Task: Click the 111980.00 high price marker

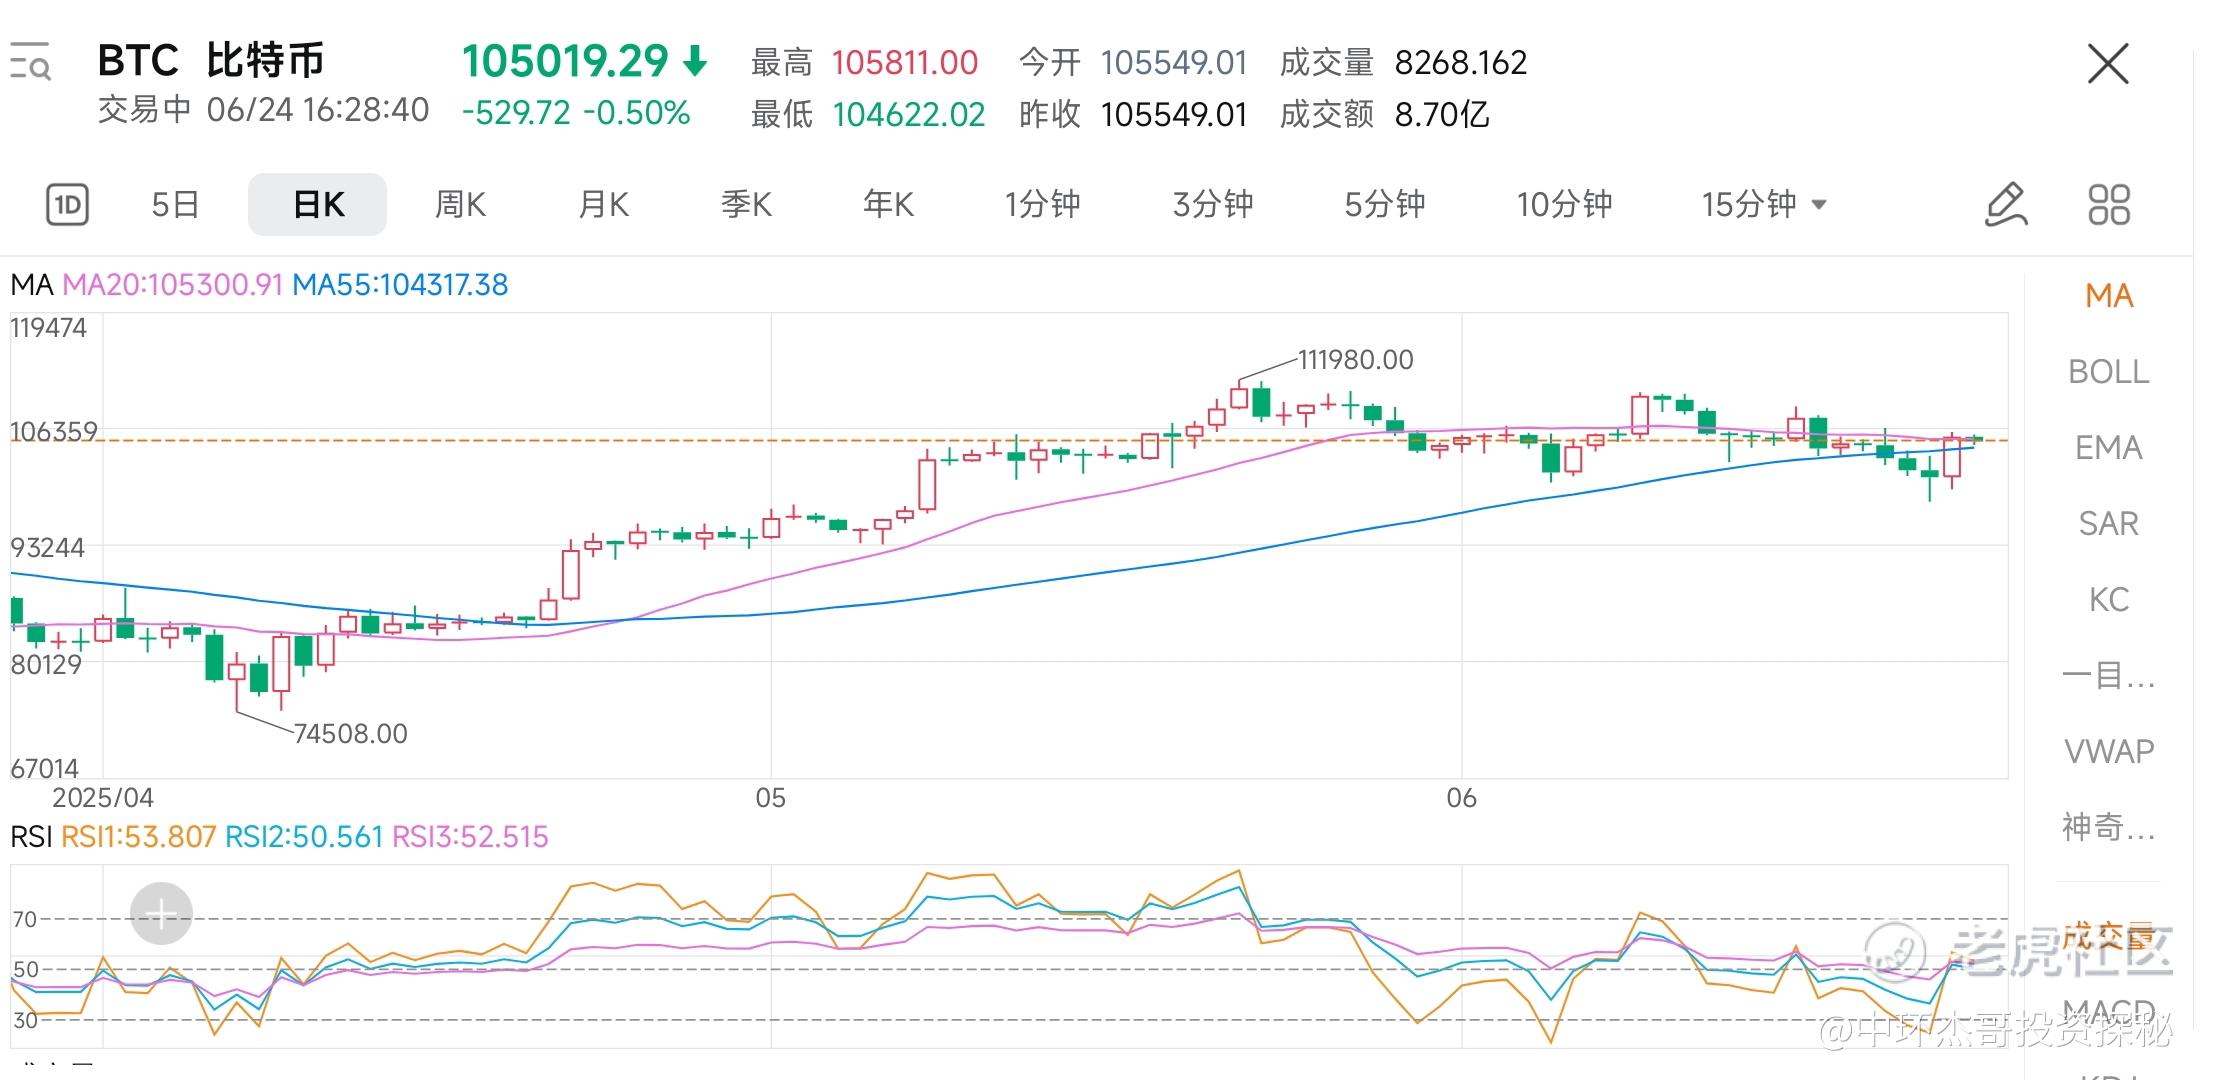Action: pyautogui.click(x=1355, y=360)
